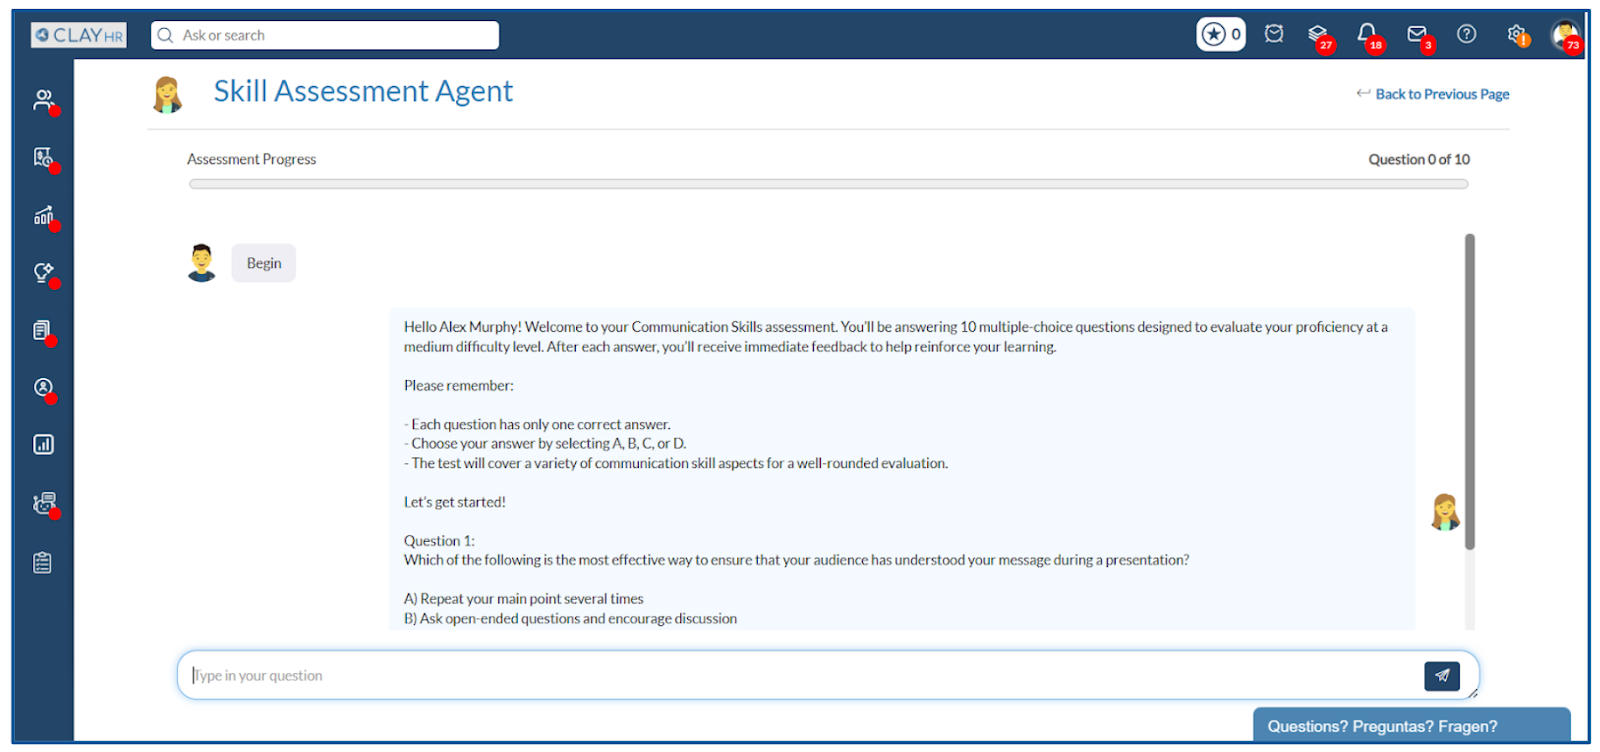Click the chat conversation scrollbar
Viewport: 1600px width, 752px height.
coord(1470,392)
